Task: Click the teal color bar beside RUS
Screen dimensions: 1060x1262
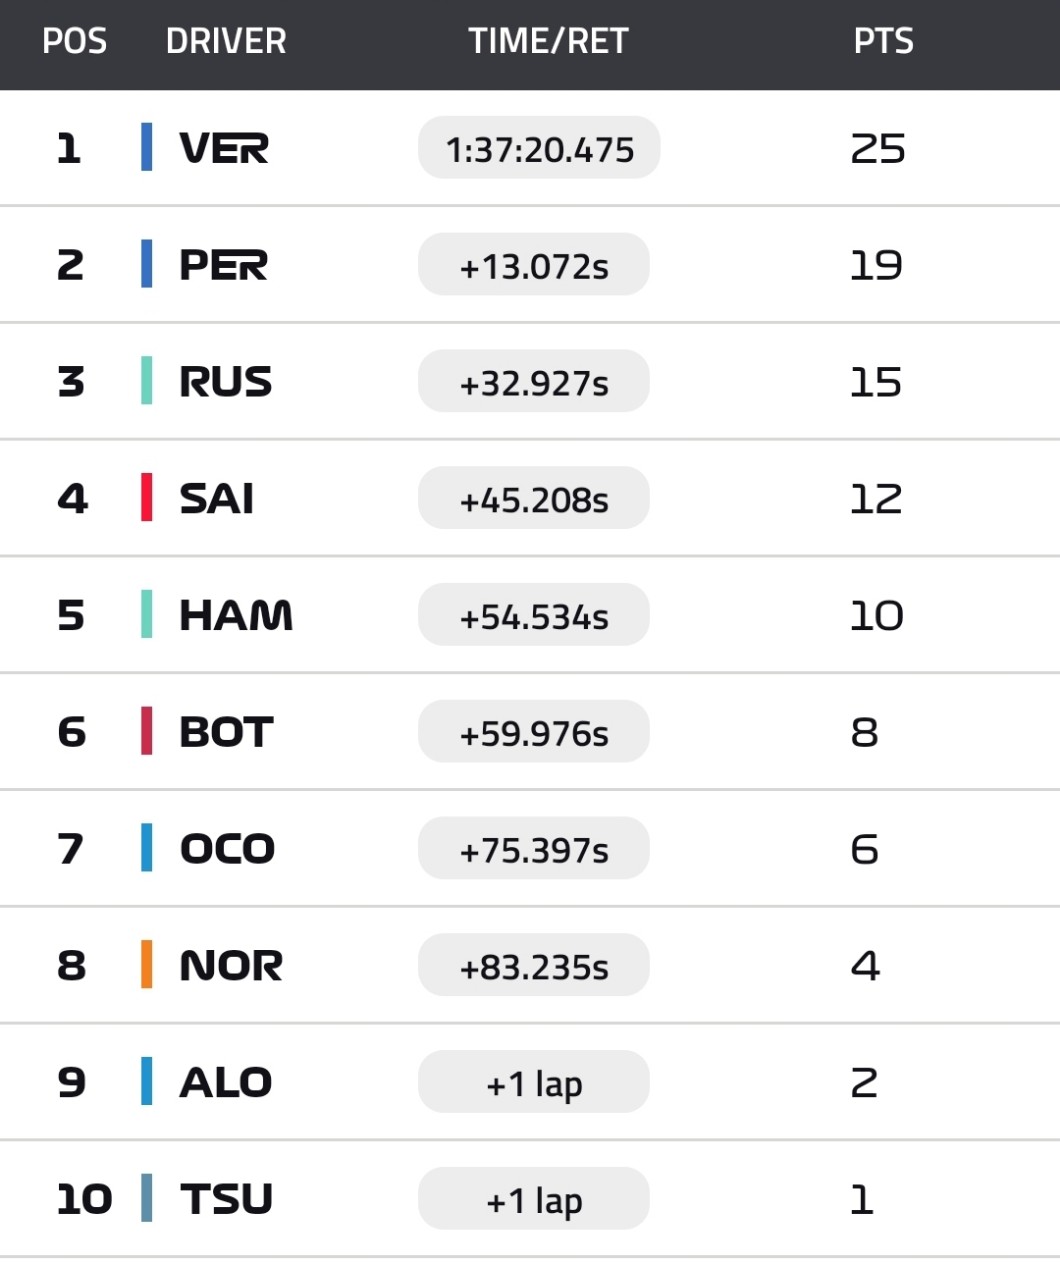Action: coord(147,382)
